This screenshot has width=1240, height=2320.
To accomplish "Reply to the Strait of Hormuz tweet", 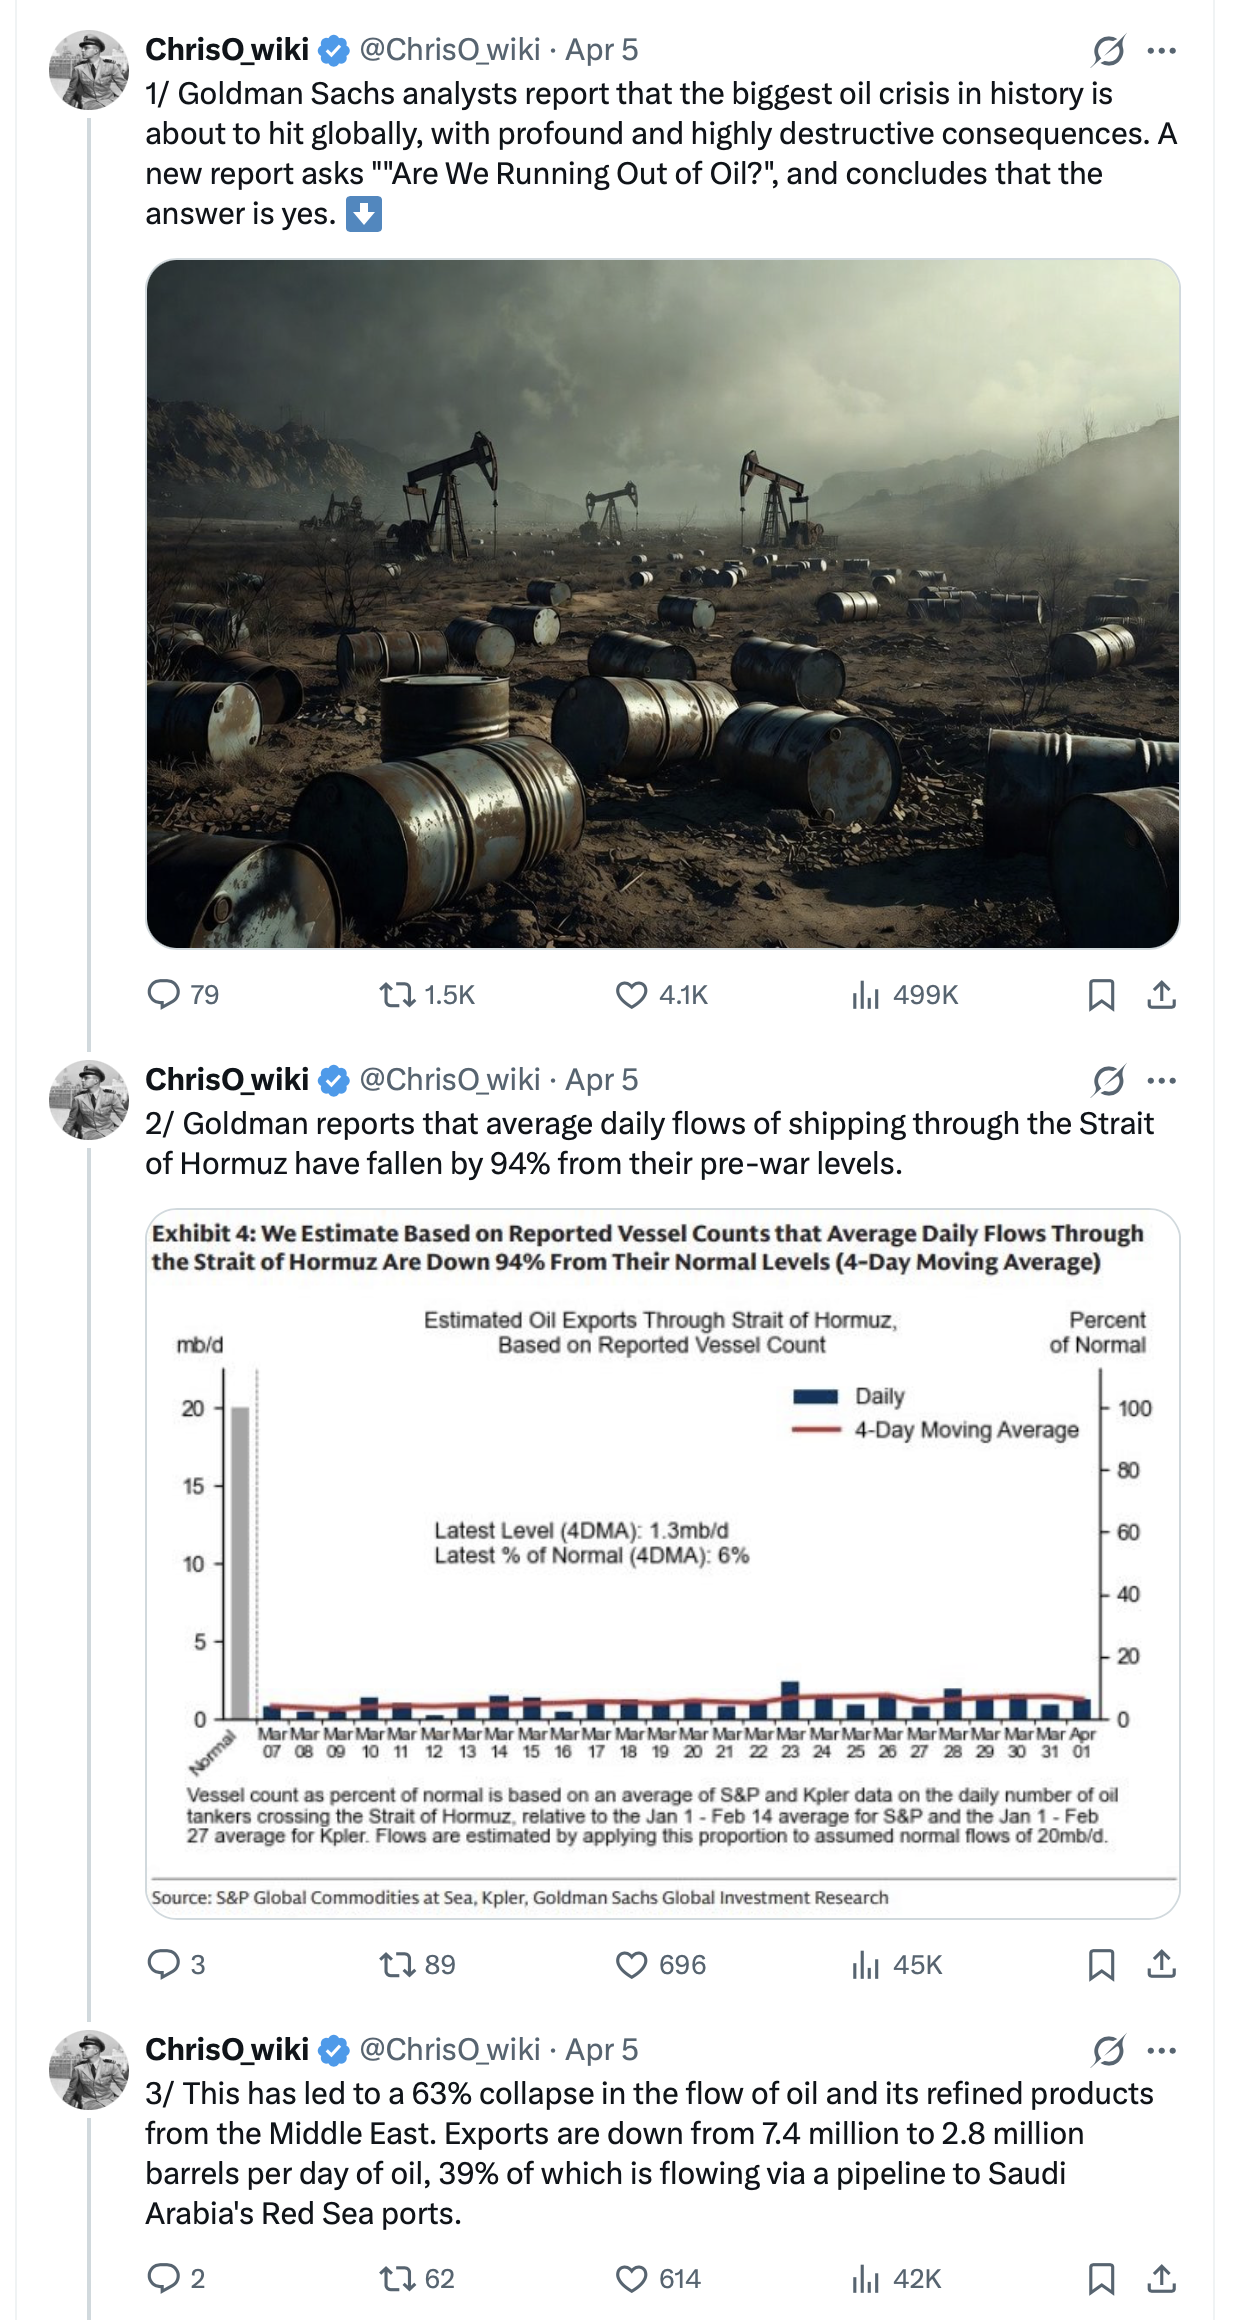I will pos(163,1964).
